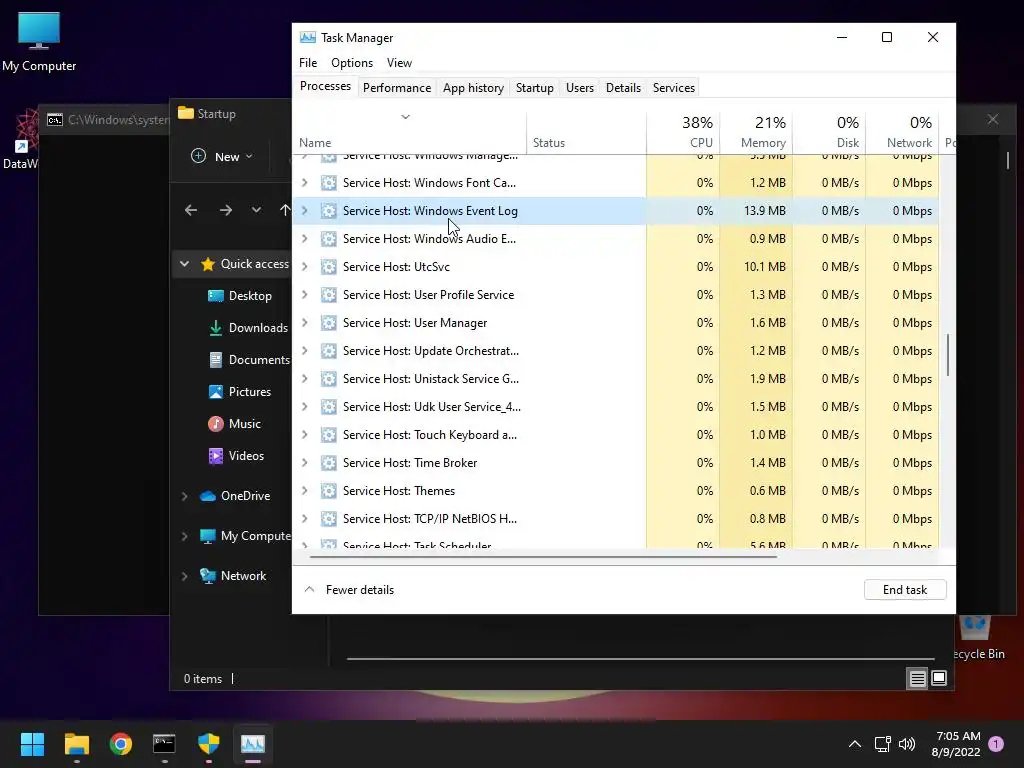Expand Service Host: User Profile Service row
Screen dimensions: 1024x768
click(304, 295)
